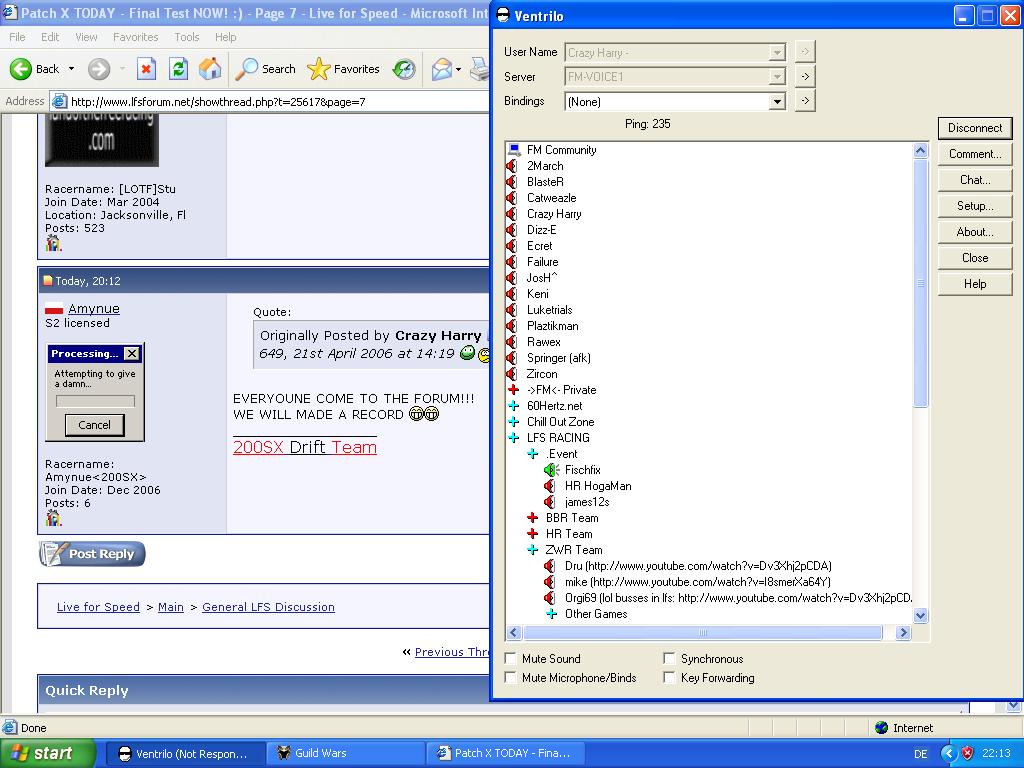Viewport: 1024px width, 768px height.
Task: Open IE History toolbar icon
Action: click(404, 69)
